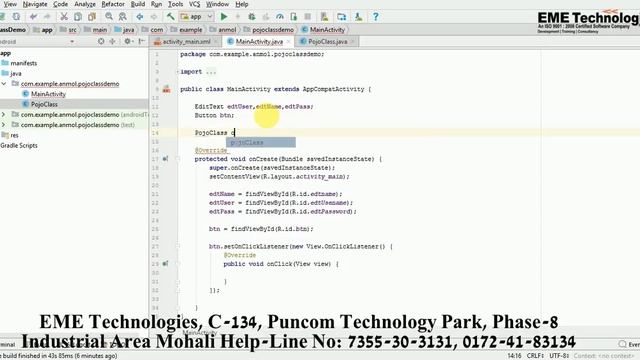Select pojoClass autocomplete suggestion
The width and height of the screenshot is (640, 360).
261,142
